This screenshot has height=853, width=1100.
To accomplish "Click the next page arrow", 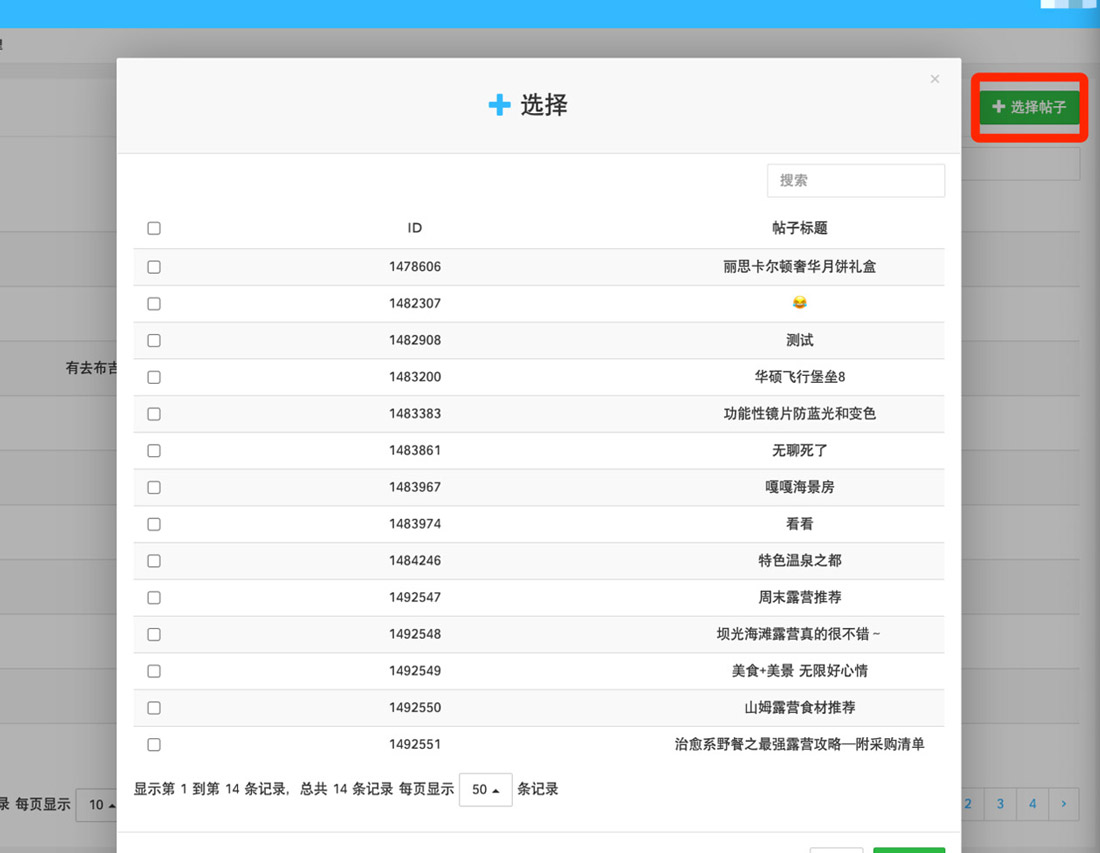I will coord(1064,804).
